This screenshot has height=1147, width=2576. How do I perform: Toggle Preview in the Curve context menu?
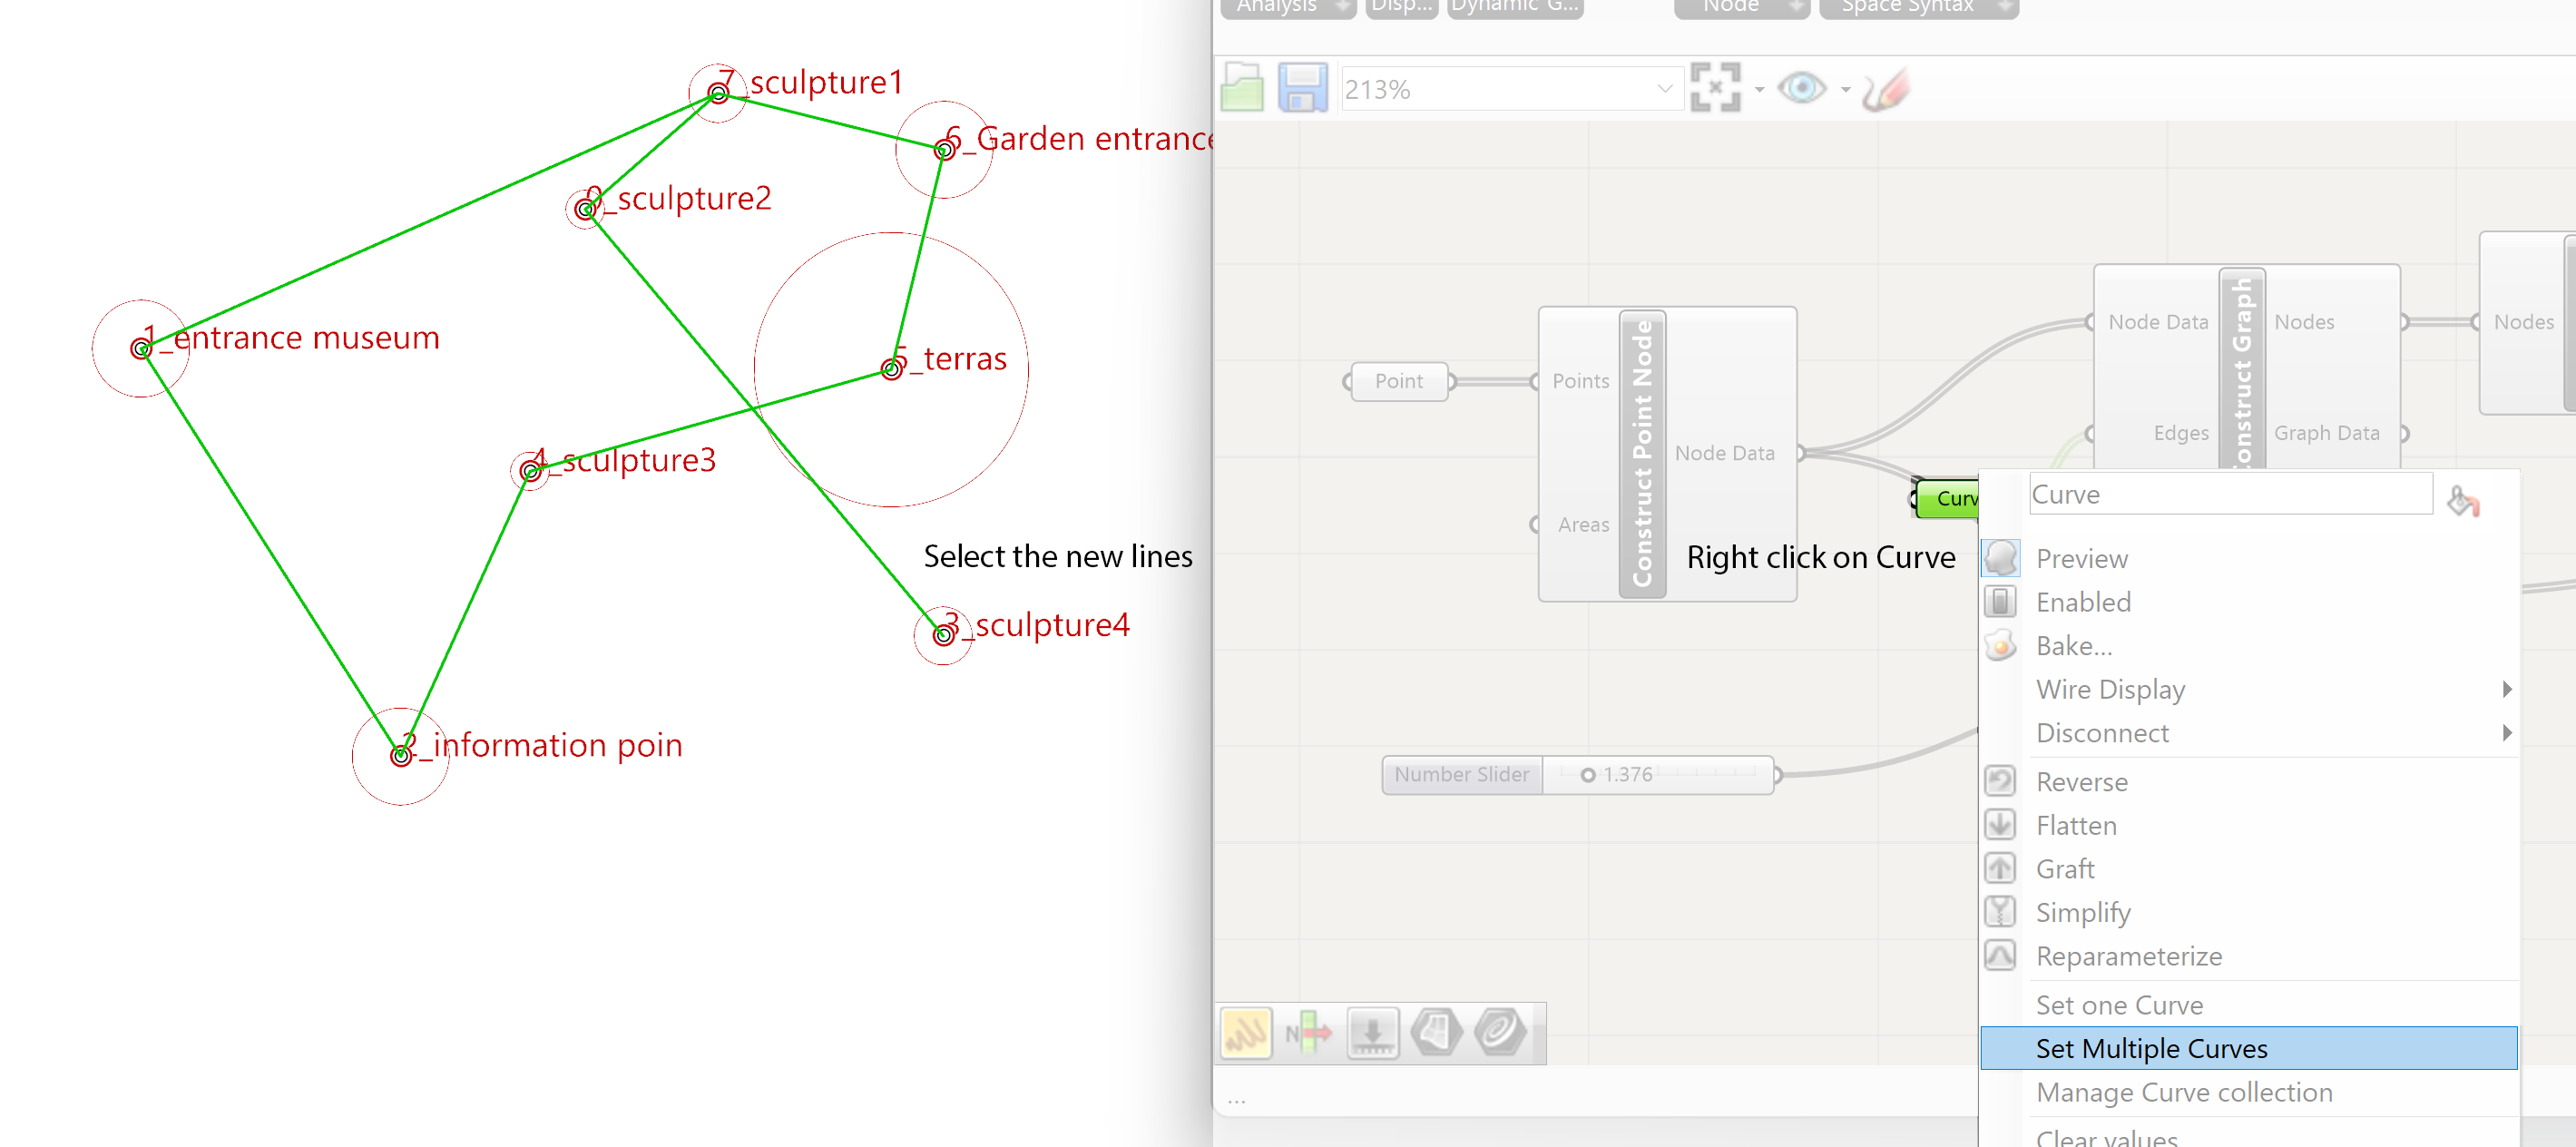tap(2081, 558)
